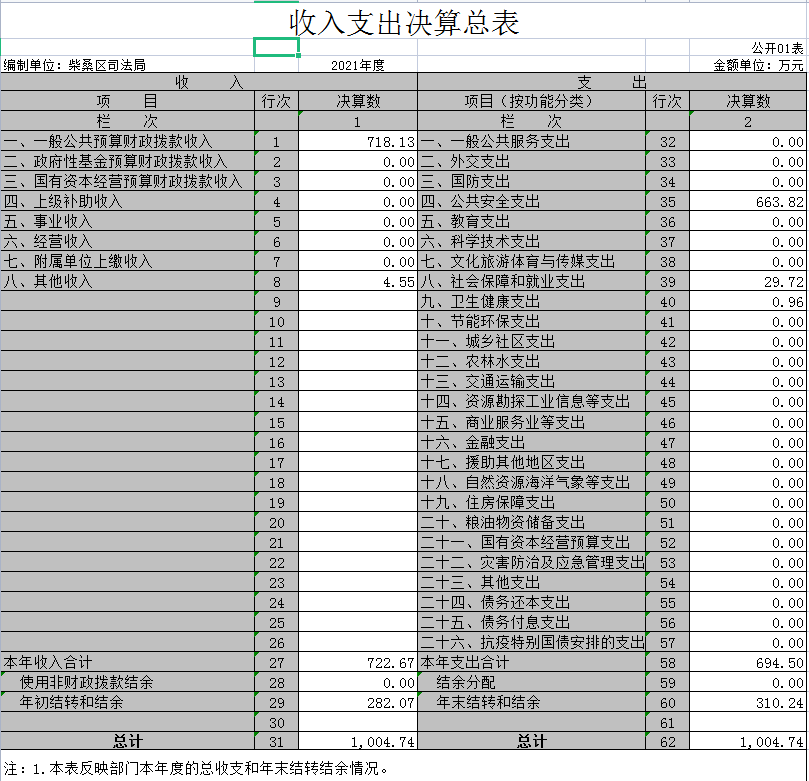Select the 编制单位：柴桑区司法局 cell
The image size is (809, 781).
pyautogui.click(x=75, y=65)
